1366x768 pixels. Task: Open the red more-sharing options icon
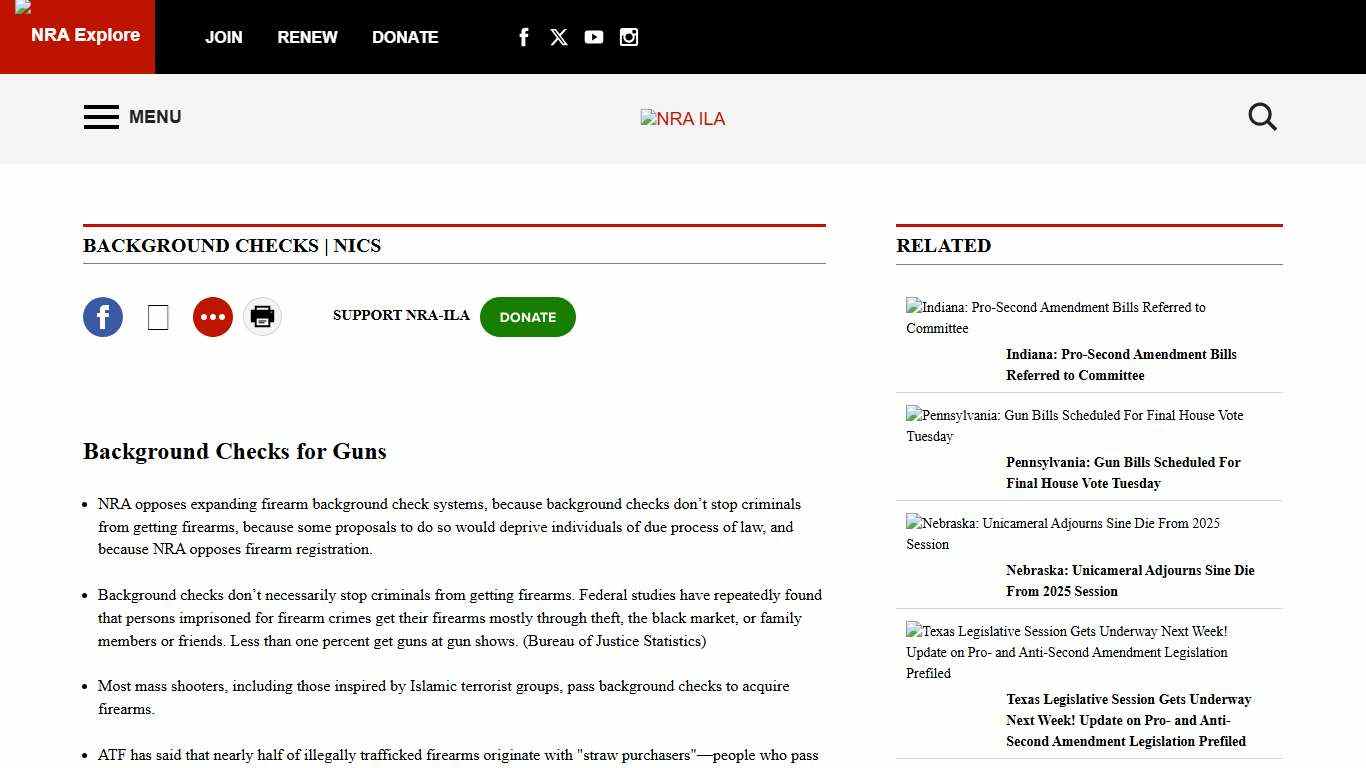point(213,317)
